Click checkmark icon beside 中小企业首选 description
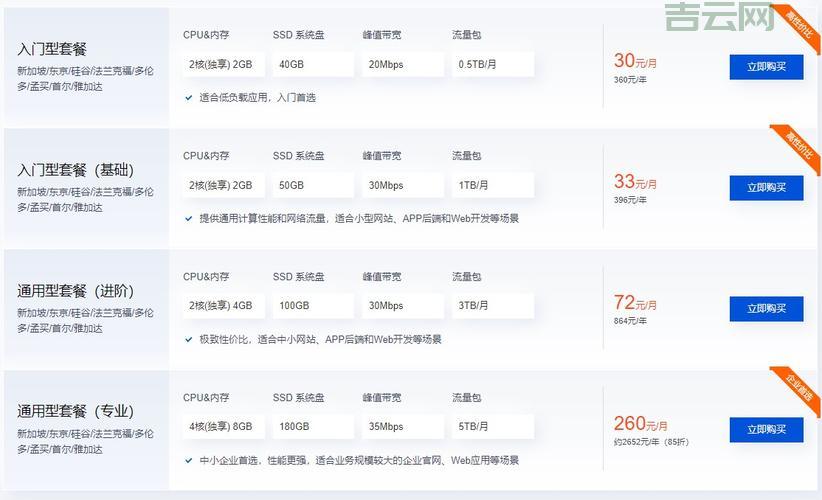This screenshot has width=822, height=500. coord(189,460)
